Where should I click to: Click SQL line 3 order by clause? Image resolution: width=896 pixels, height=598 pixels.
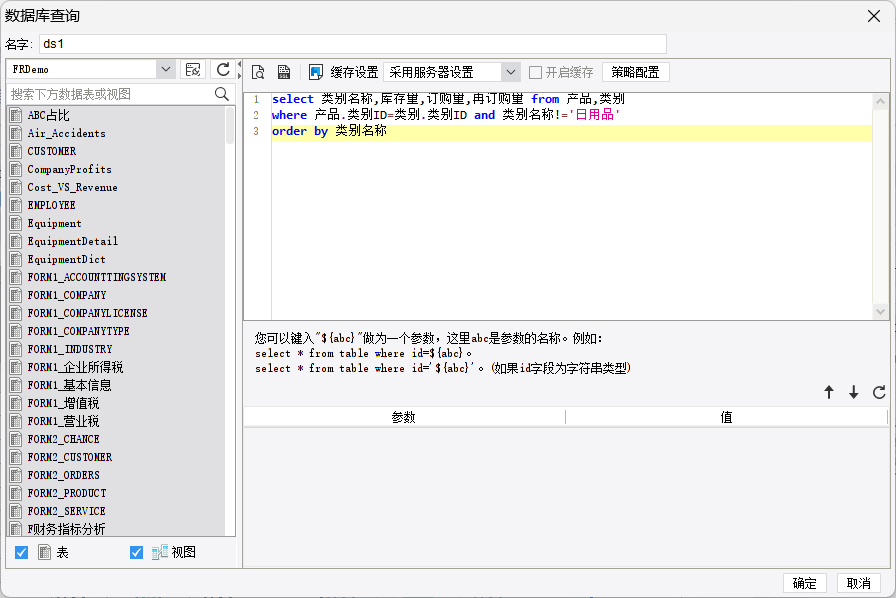329,131
